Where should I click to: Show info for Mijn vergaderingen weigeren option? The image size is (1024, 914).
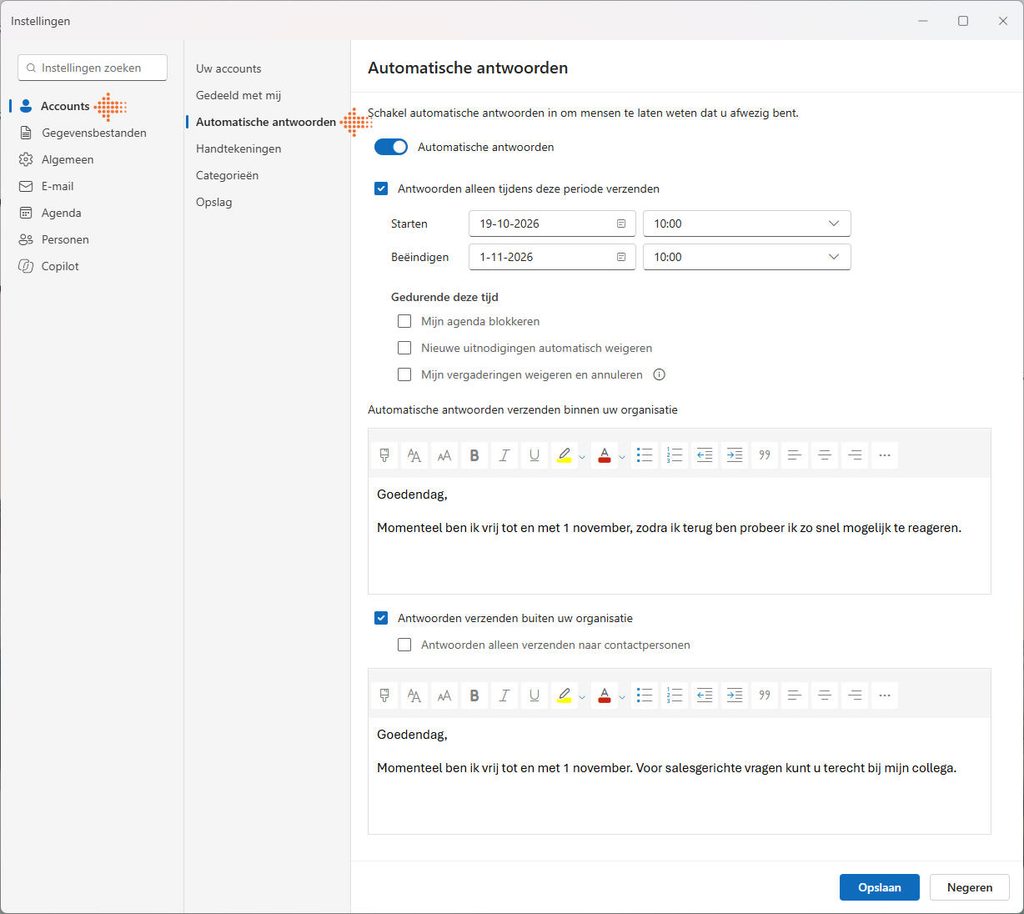click(x=659, y=375)
